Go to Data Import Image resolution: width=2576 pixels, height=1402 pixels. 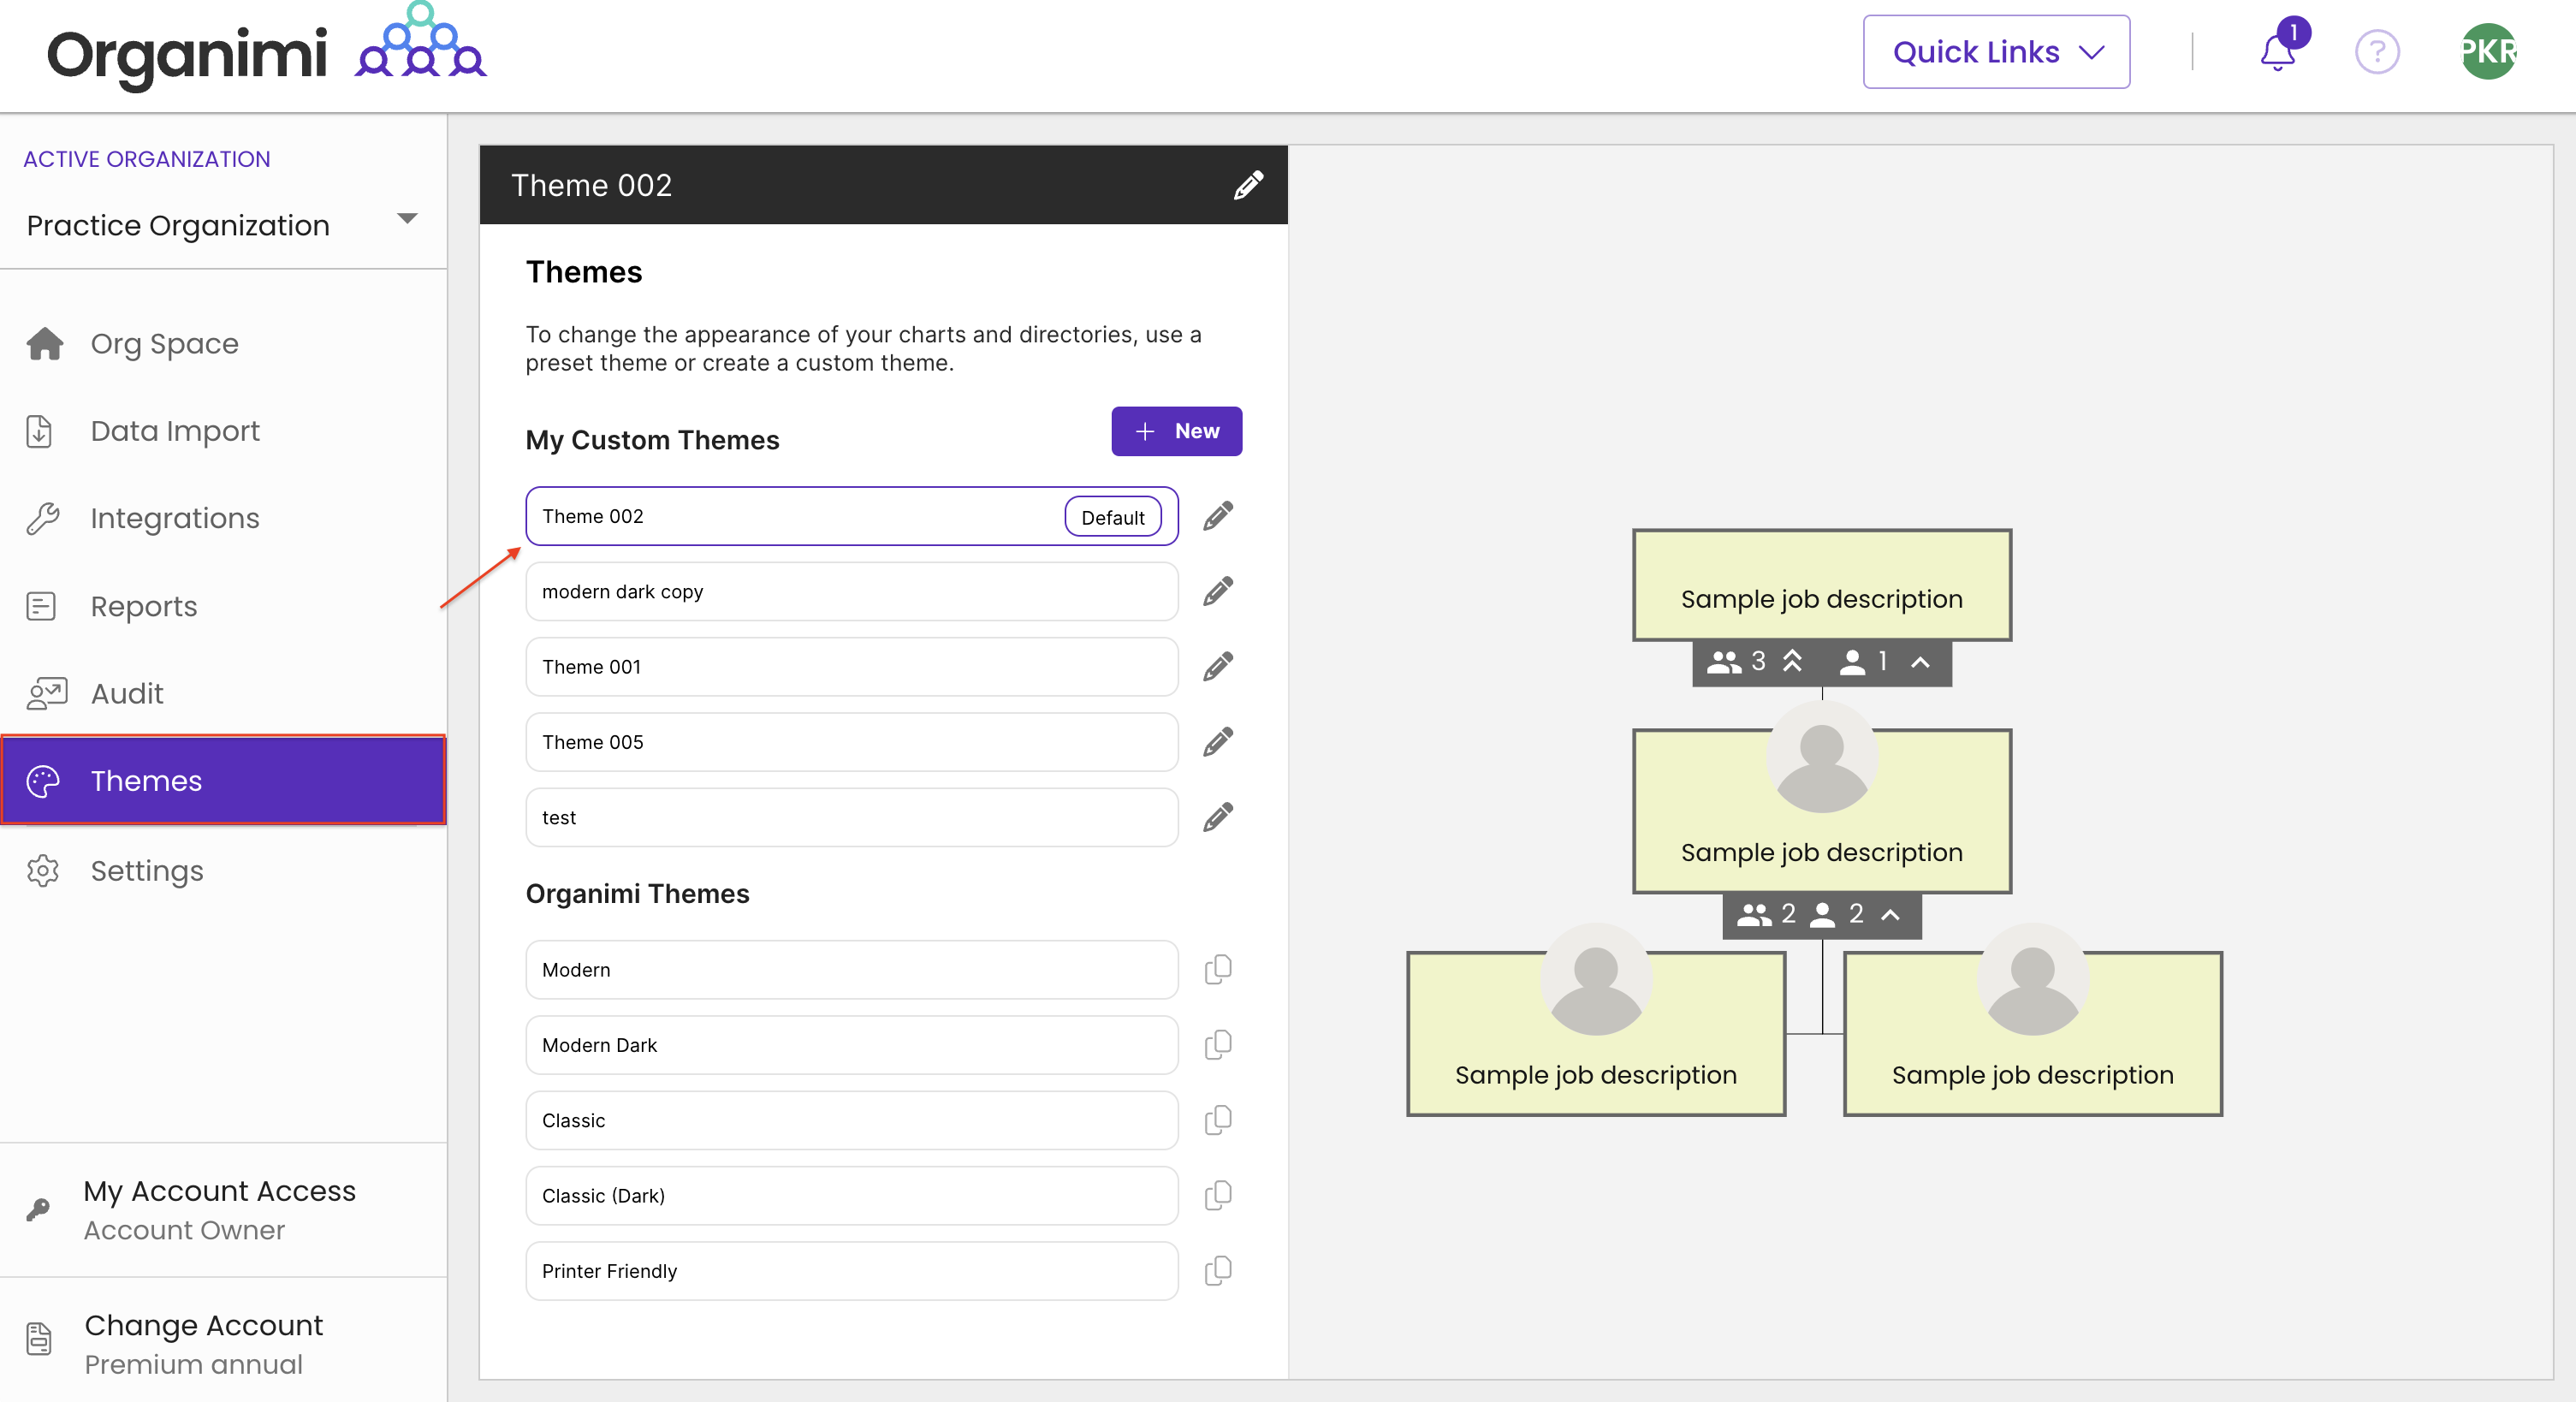click(x=223, y=431)
